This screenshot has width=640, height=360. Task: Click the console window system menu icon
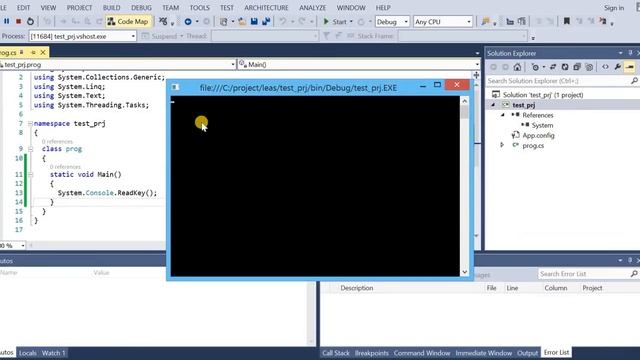coord(175,87)
